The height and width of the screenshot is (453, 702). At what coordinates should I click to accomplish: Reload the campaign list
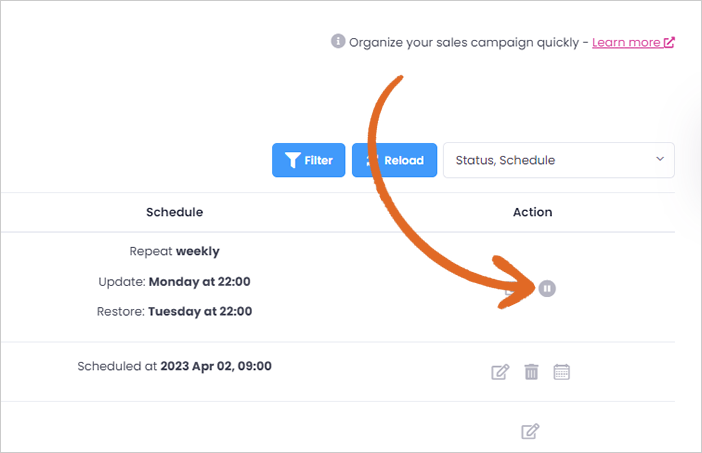[x=394, y=160]
